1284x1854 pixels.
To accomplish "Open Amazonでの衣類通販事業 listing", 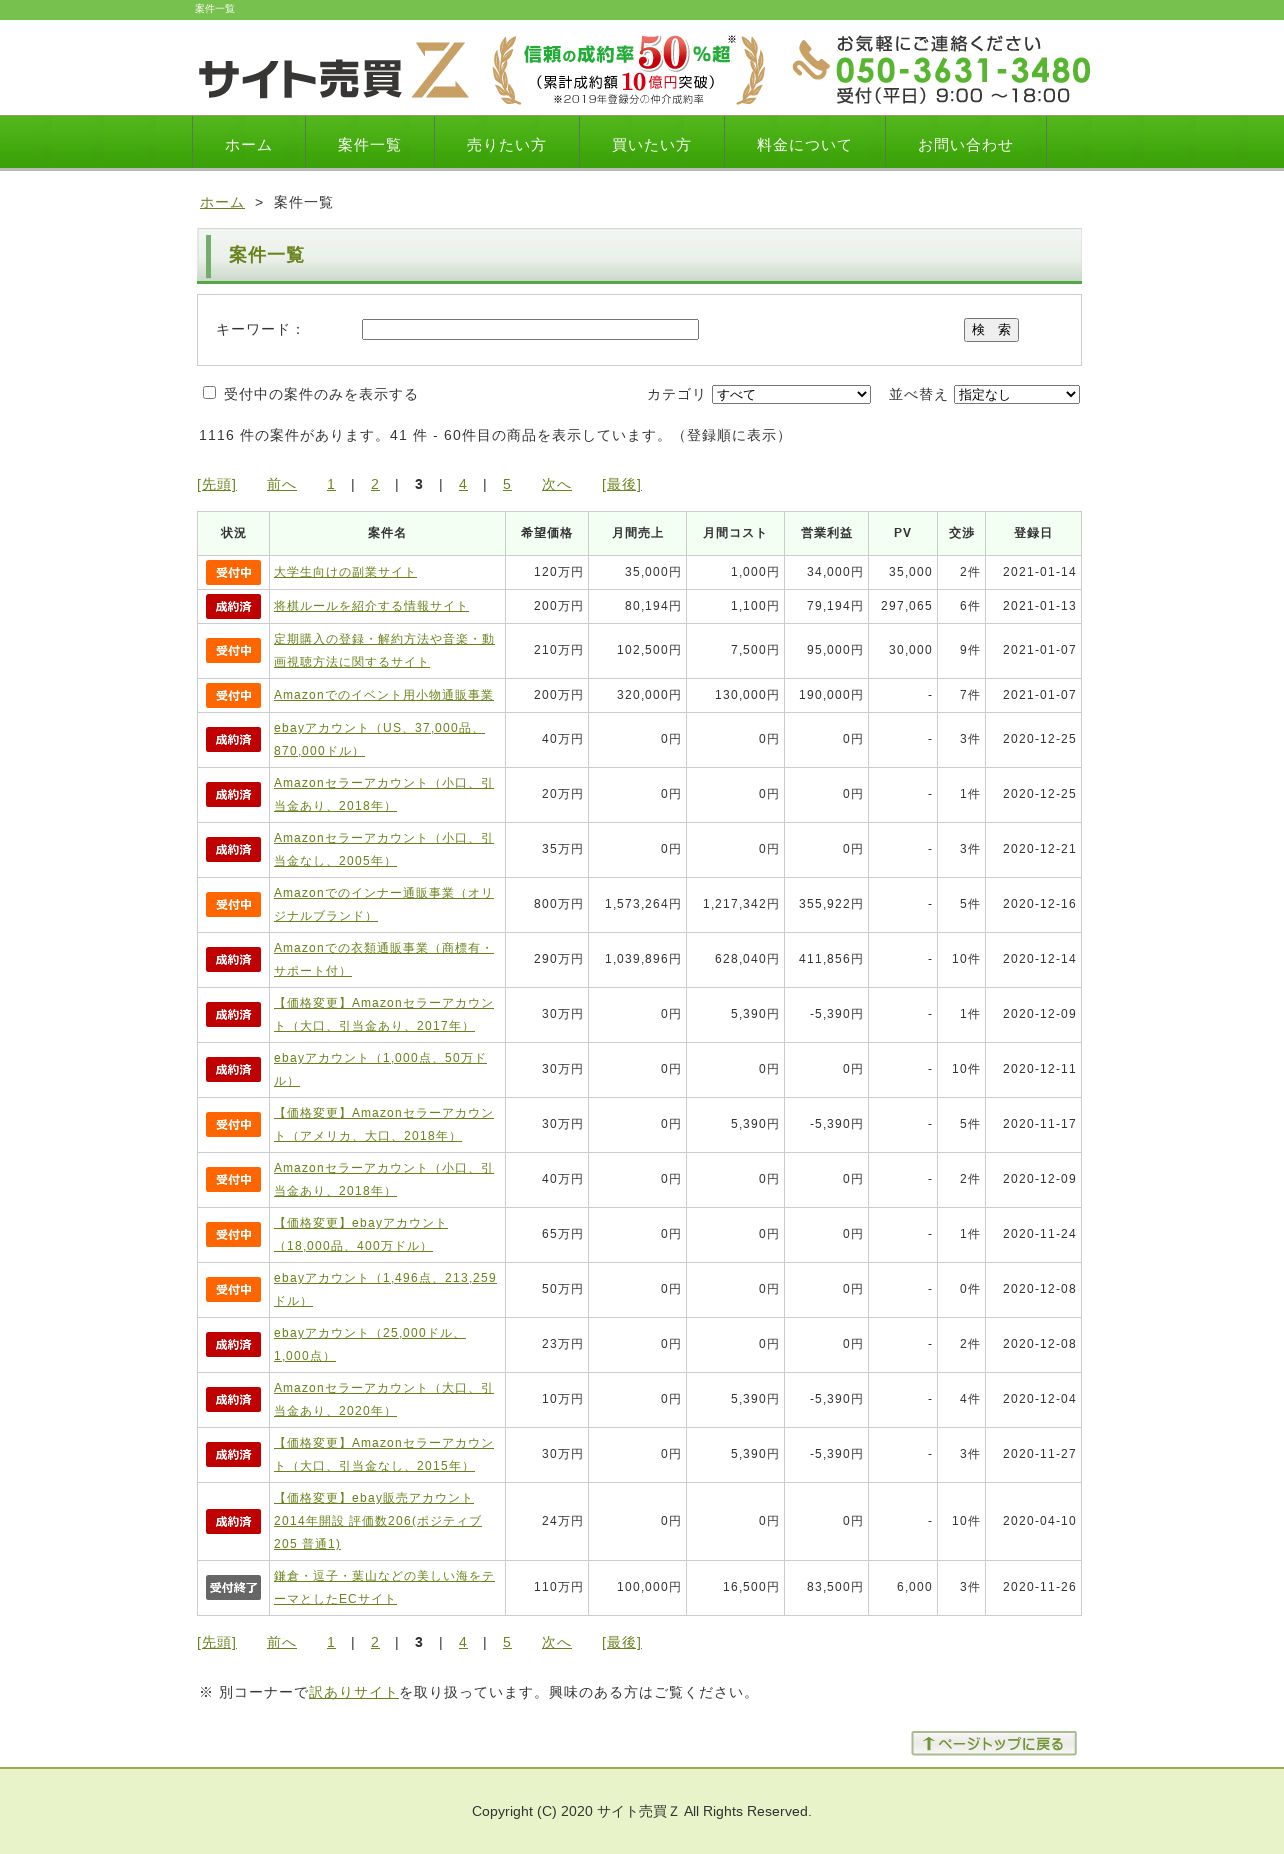I will pos(384,959).
